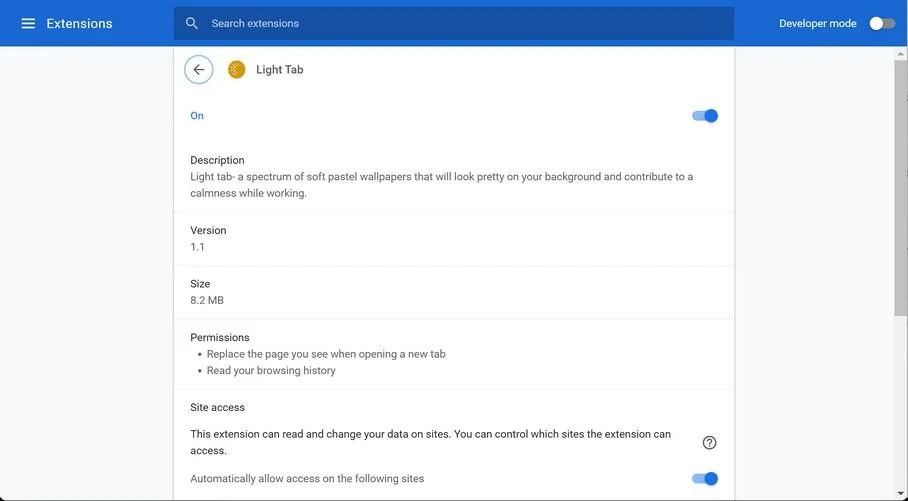Viewport: 908px width, 501px height.
Task: Click the description paragraph about pastel wallpapers
Action: tap(441, 185)
